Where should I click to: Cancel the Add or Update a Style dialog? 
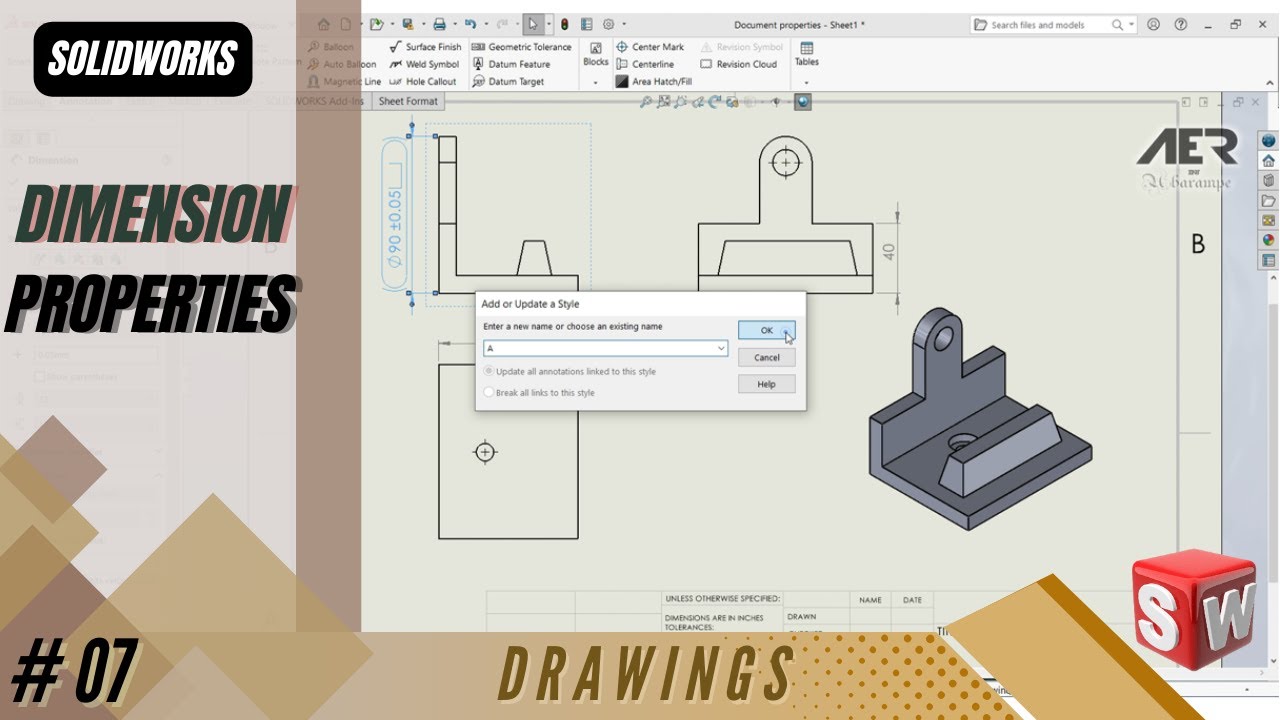766,357
